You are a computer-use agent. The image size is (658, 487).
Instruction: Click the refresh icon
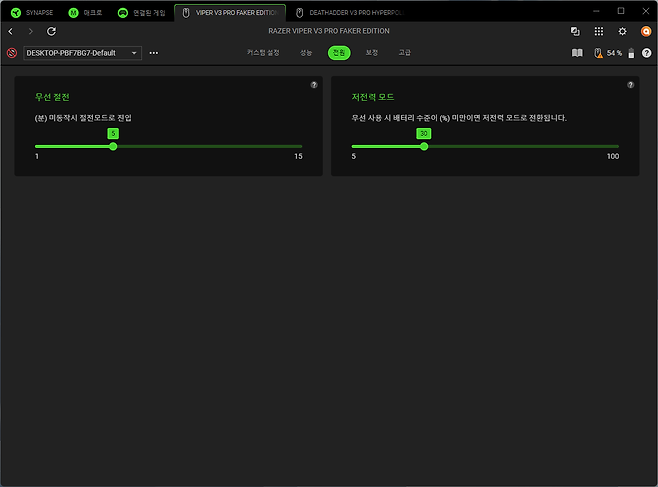[51, 32]
